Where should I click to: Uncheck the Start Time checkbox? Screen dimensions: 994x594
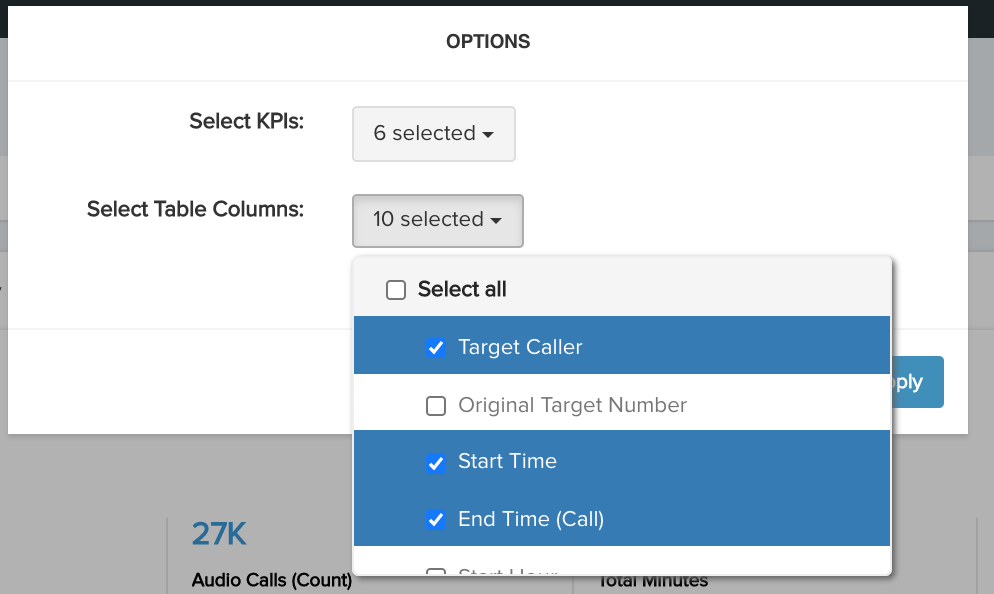(436, 463)
